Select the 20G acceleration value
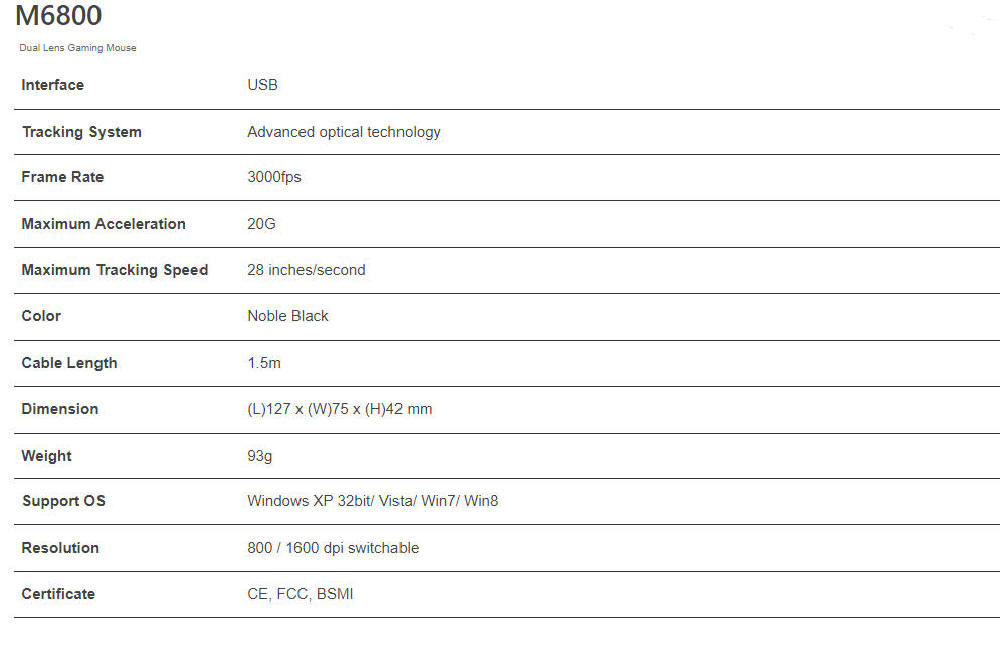This screenshot has width=1000, height=646. coord(261,224)
